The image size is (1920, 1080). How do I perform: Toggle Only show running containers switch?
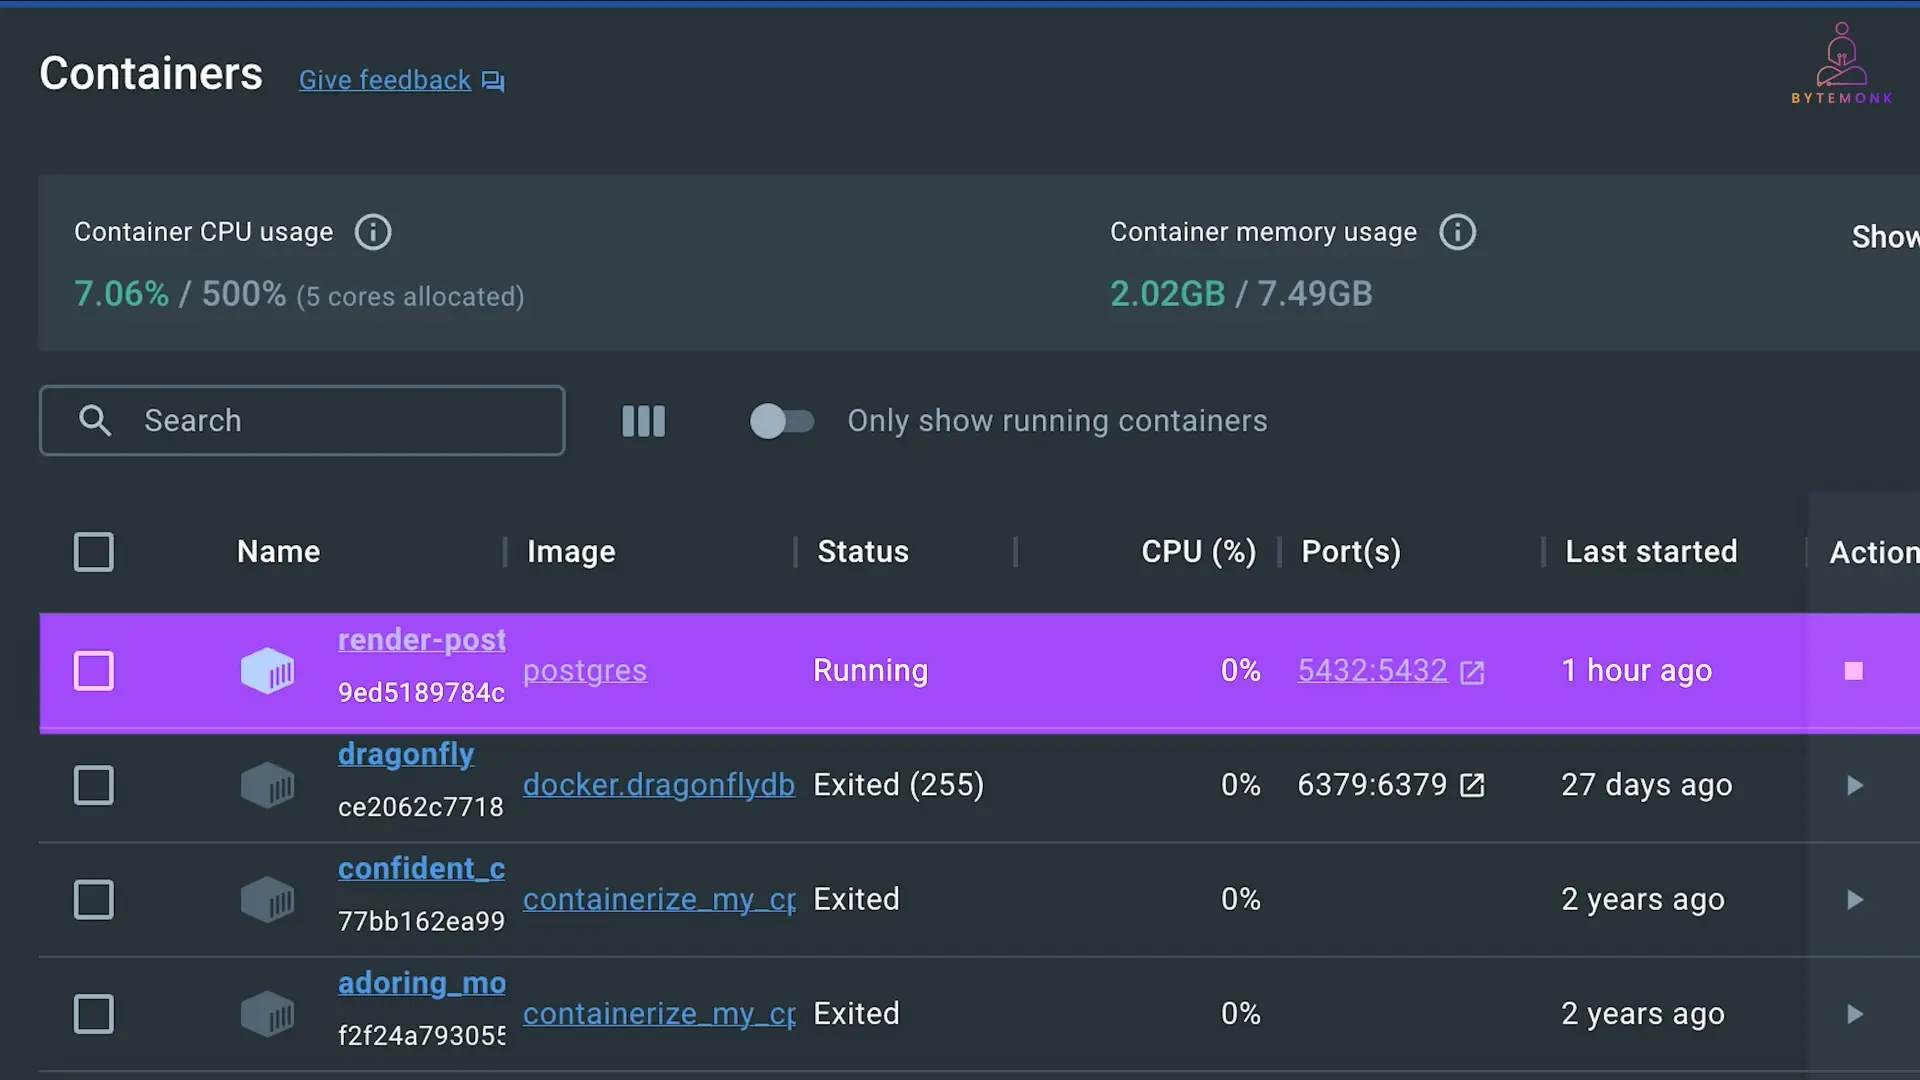[782, 421]
